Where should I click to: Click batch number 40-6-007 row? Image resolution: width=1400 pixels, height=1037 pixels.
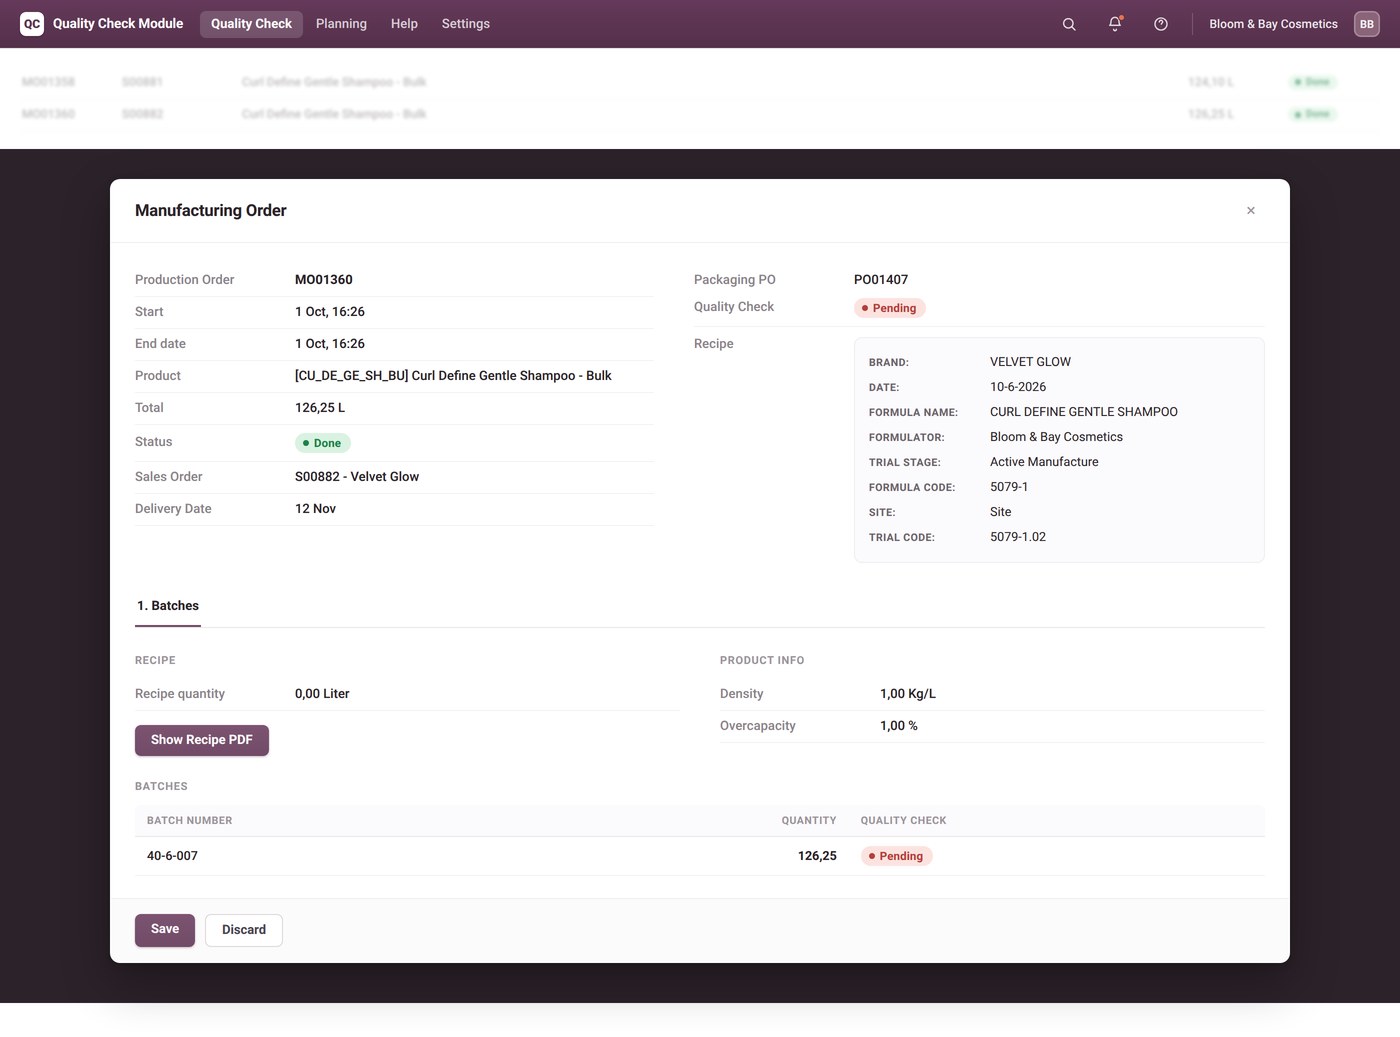coord(700,856)
